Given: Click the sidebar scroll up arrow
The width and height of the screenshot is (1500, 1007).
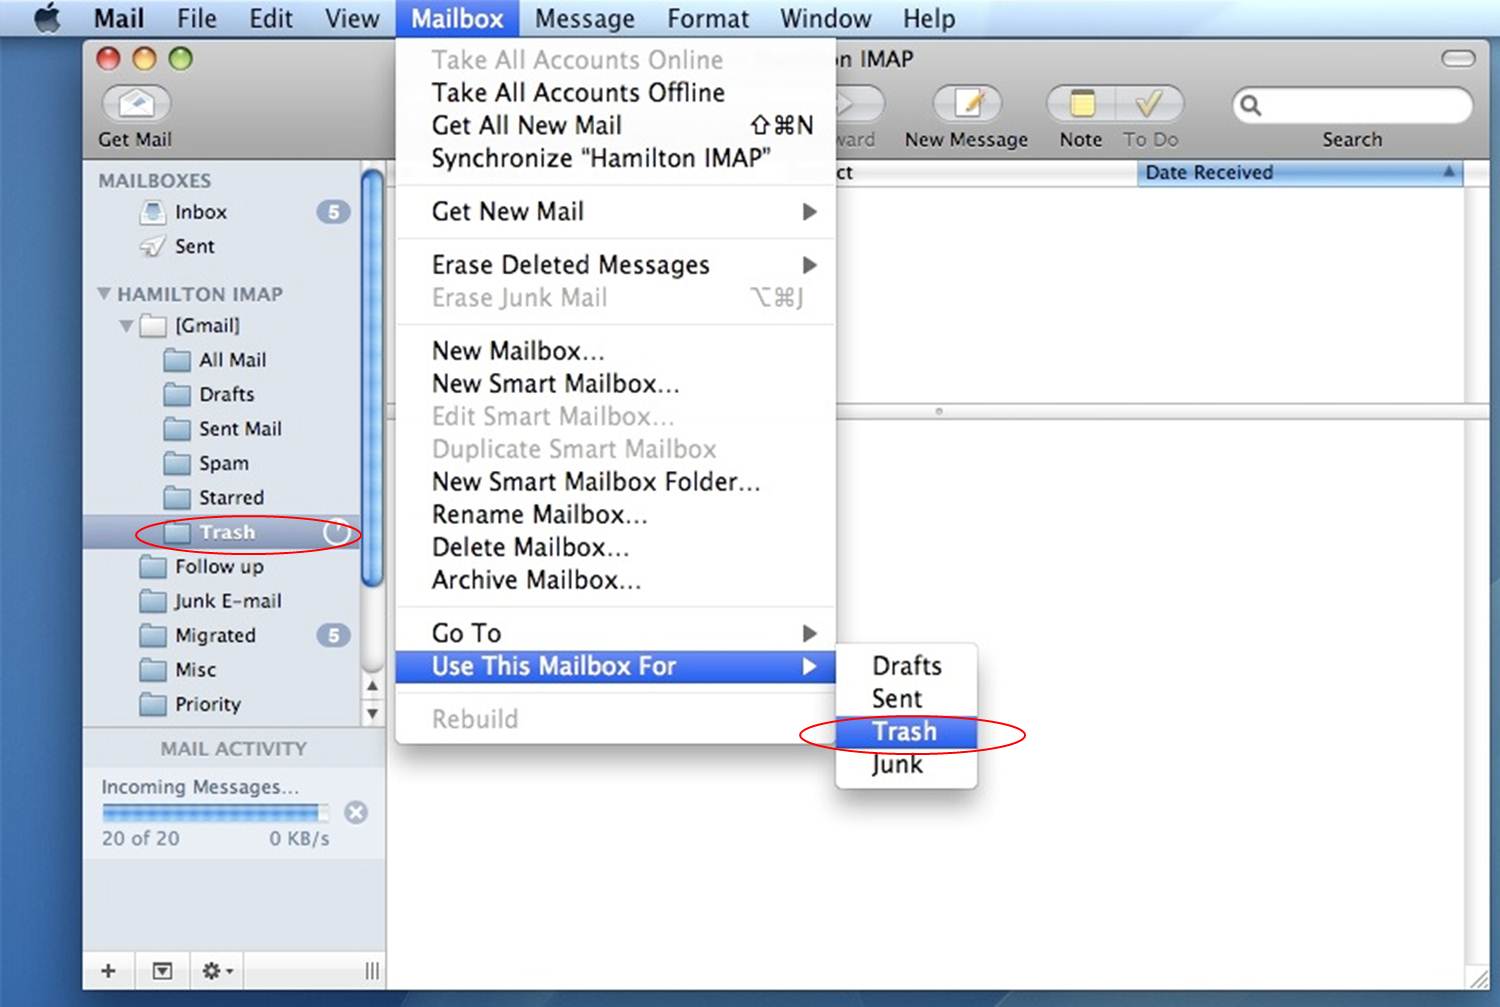Looking at the screenshot, I should point(372,686).
